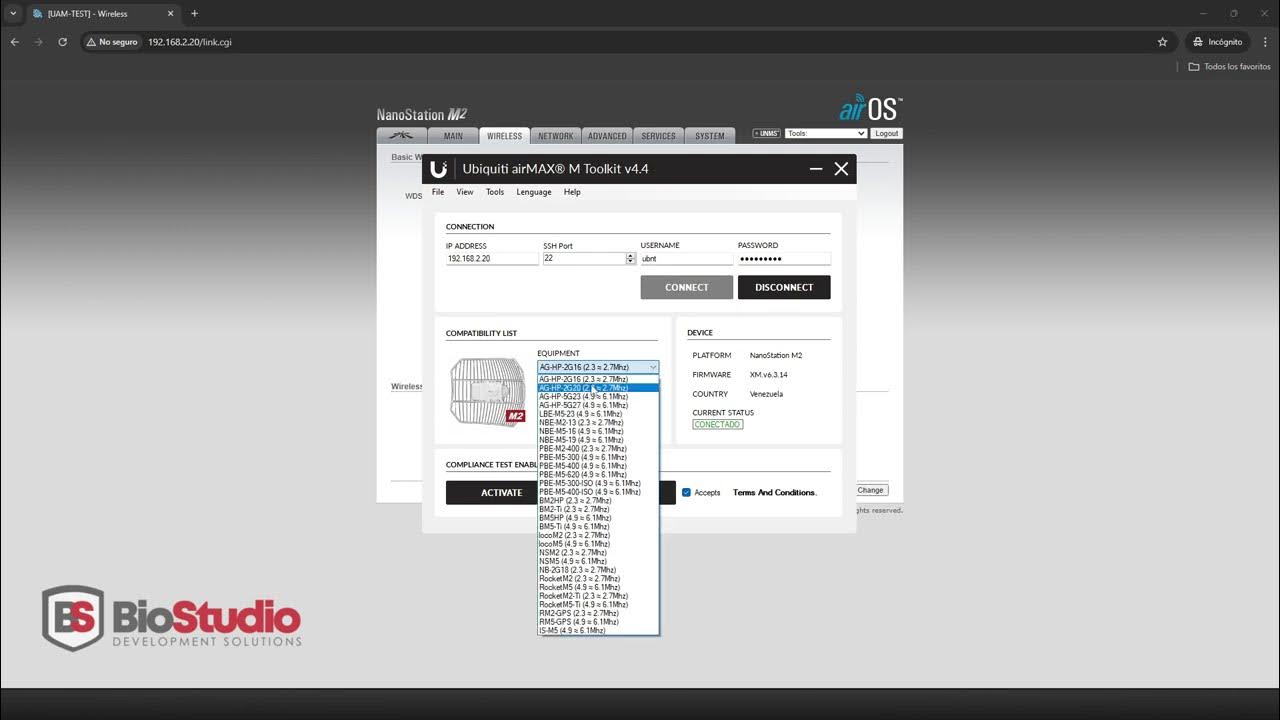Go back in the browser

click(x=14, y=42)
